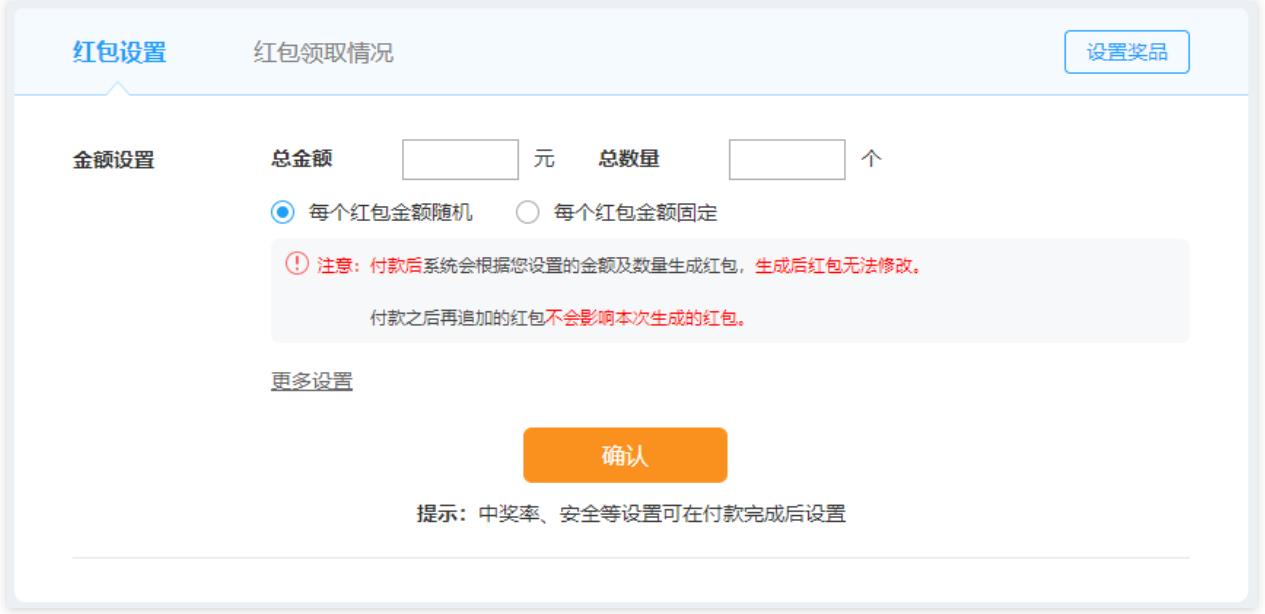Expand 更多设置 options

(x=311, y=381)
